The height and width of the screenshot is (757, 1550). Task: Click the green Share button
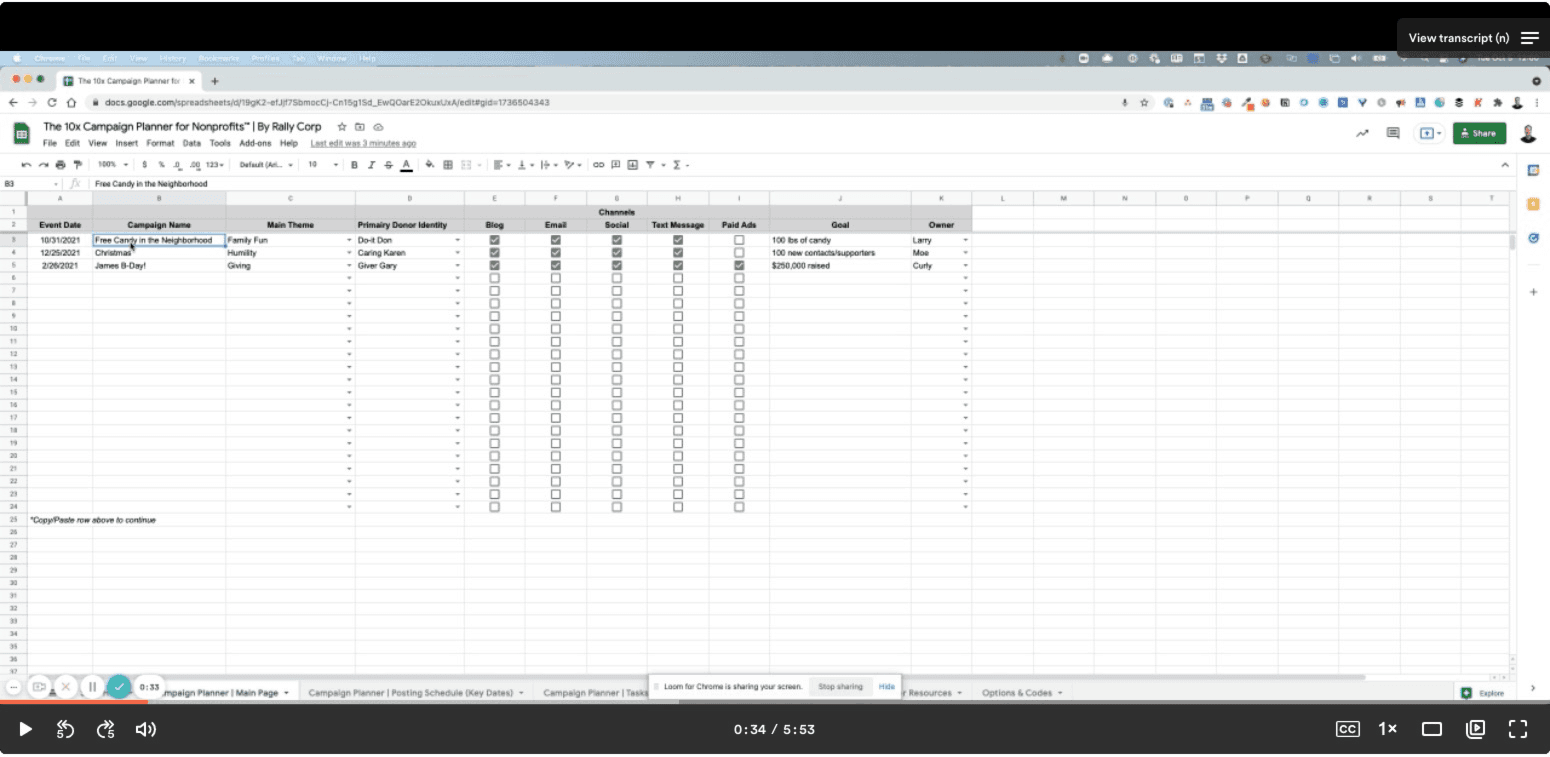point(1479,132)
